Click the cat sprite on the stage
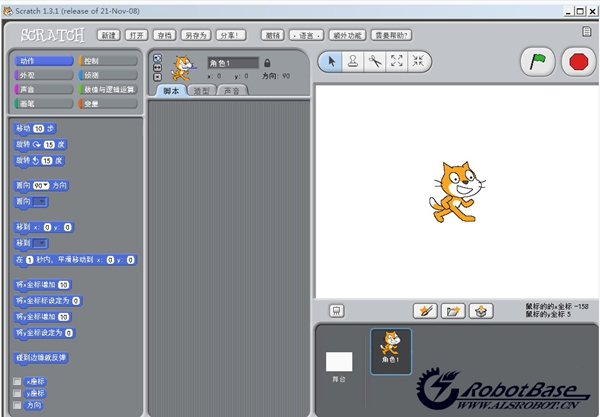The width and height of the screenshot is (600, 417). [x=456, y=192]
